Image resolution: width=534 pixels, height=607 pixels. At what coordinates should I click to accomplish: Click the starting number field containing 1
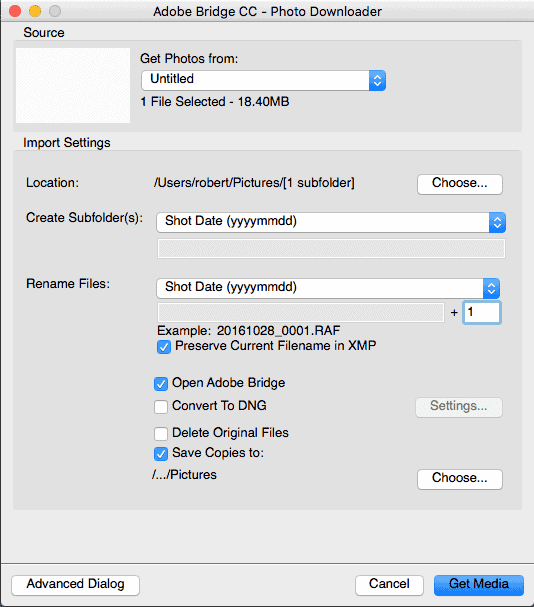[x=482, y=312]
